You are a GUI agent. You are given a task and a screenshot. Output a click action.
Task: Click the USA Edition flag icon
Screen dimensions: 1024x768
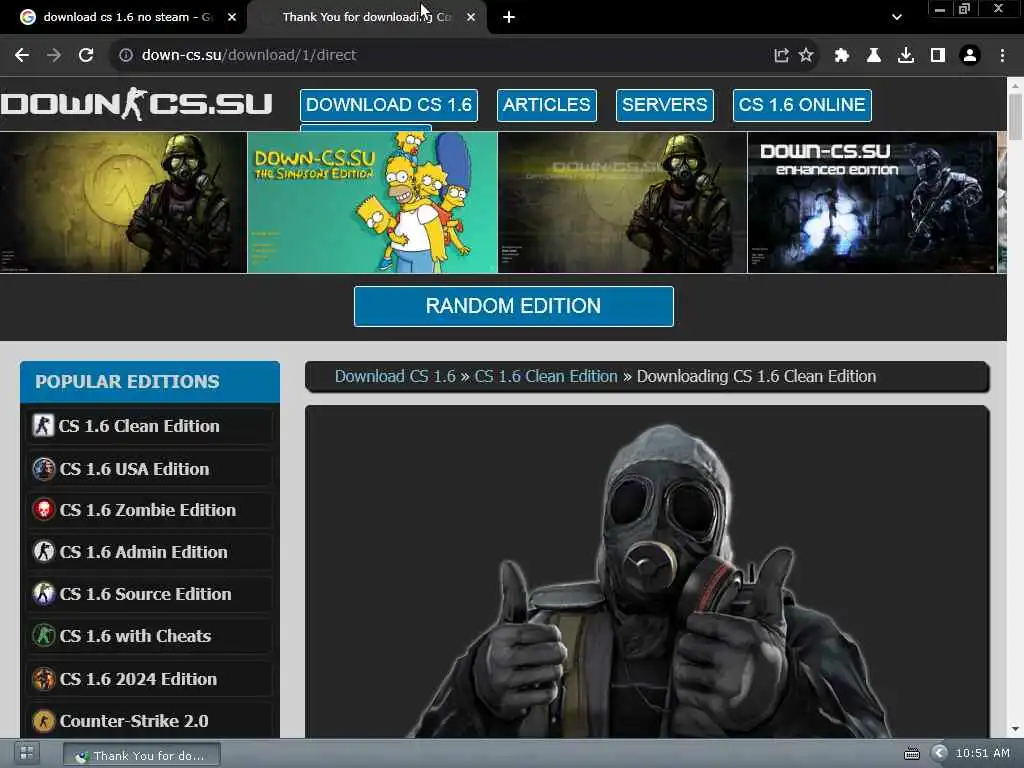(44, 469)
